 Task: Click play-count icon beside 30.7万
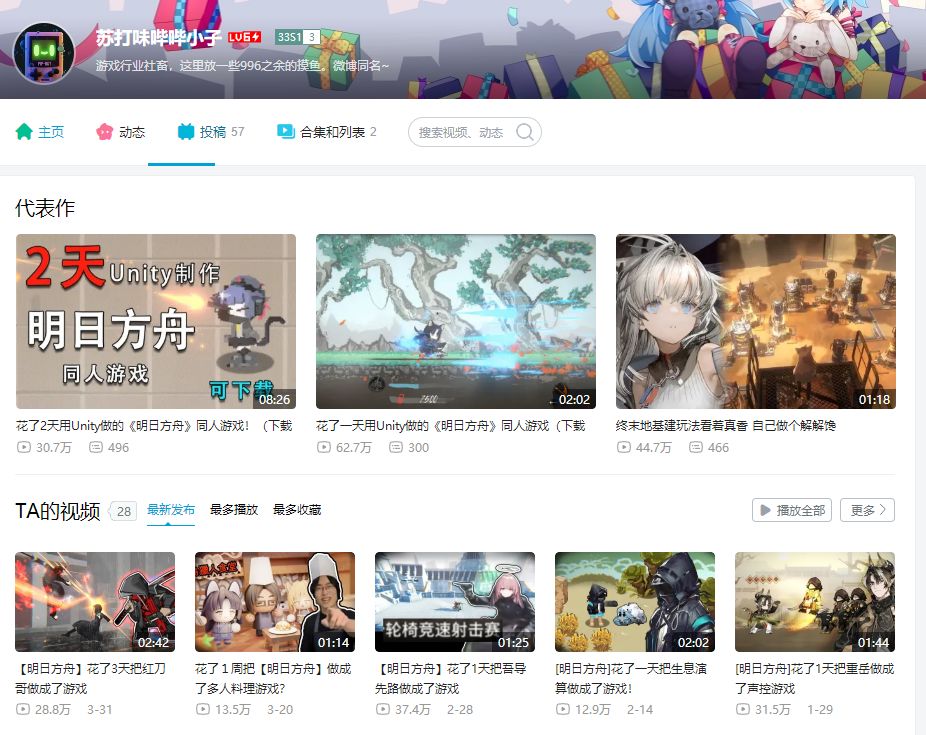[x=24, y=447]
